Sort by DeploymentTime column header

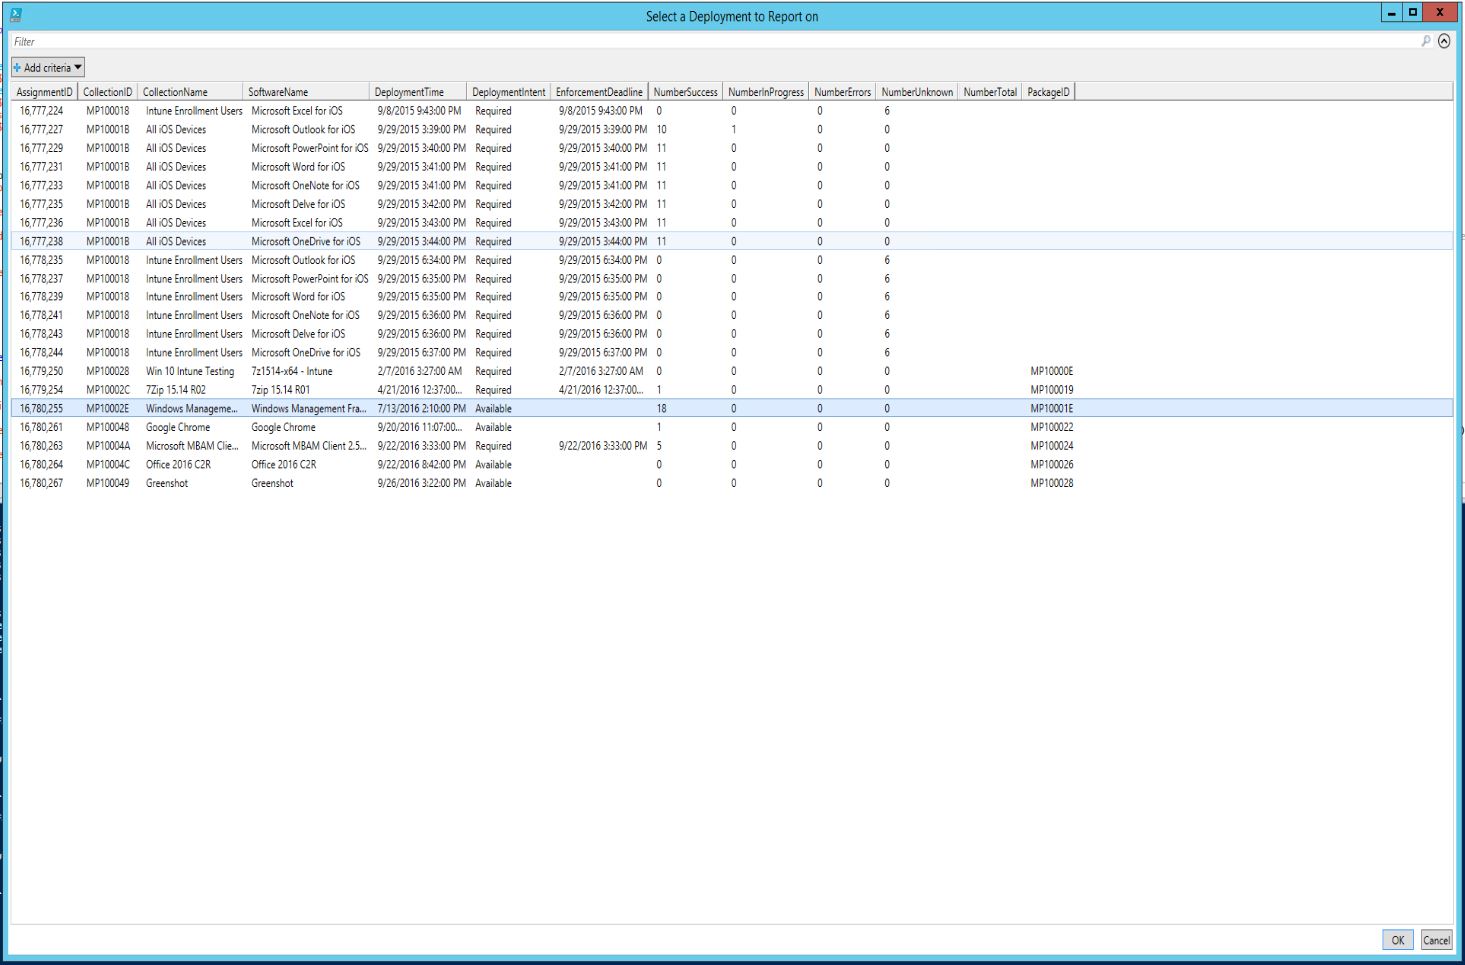[418, 92]
